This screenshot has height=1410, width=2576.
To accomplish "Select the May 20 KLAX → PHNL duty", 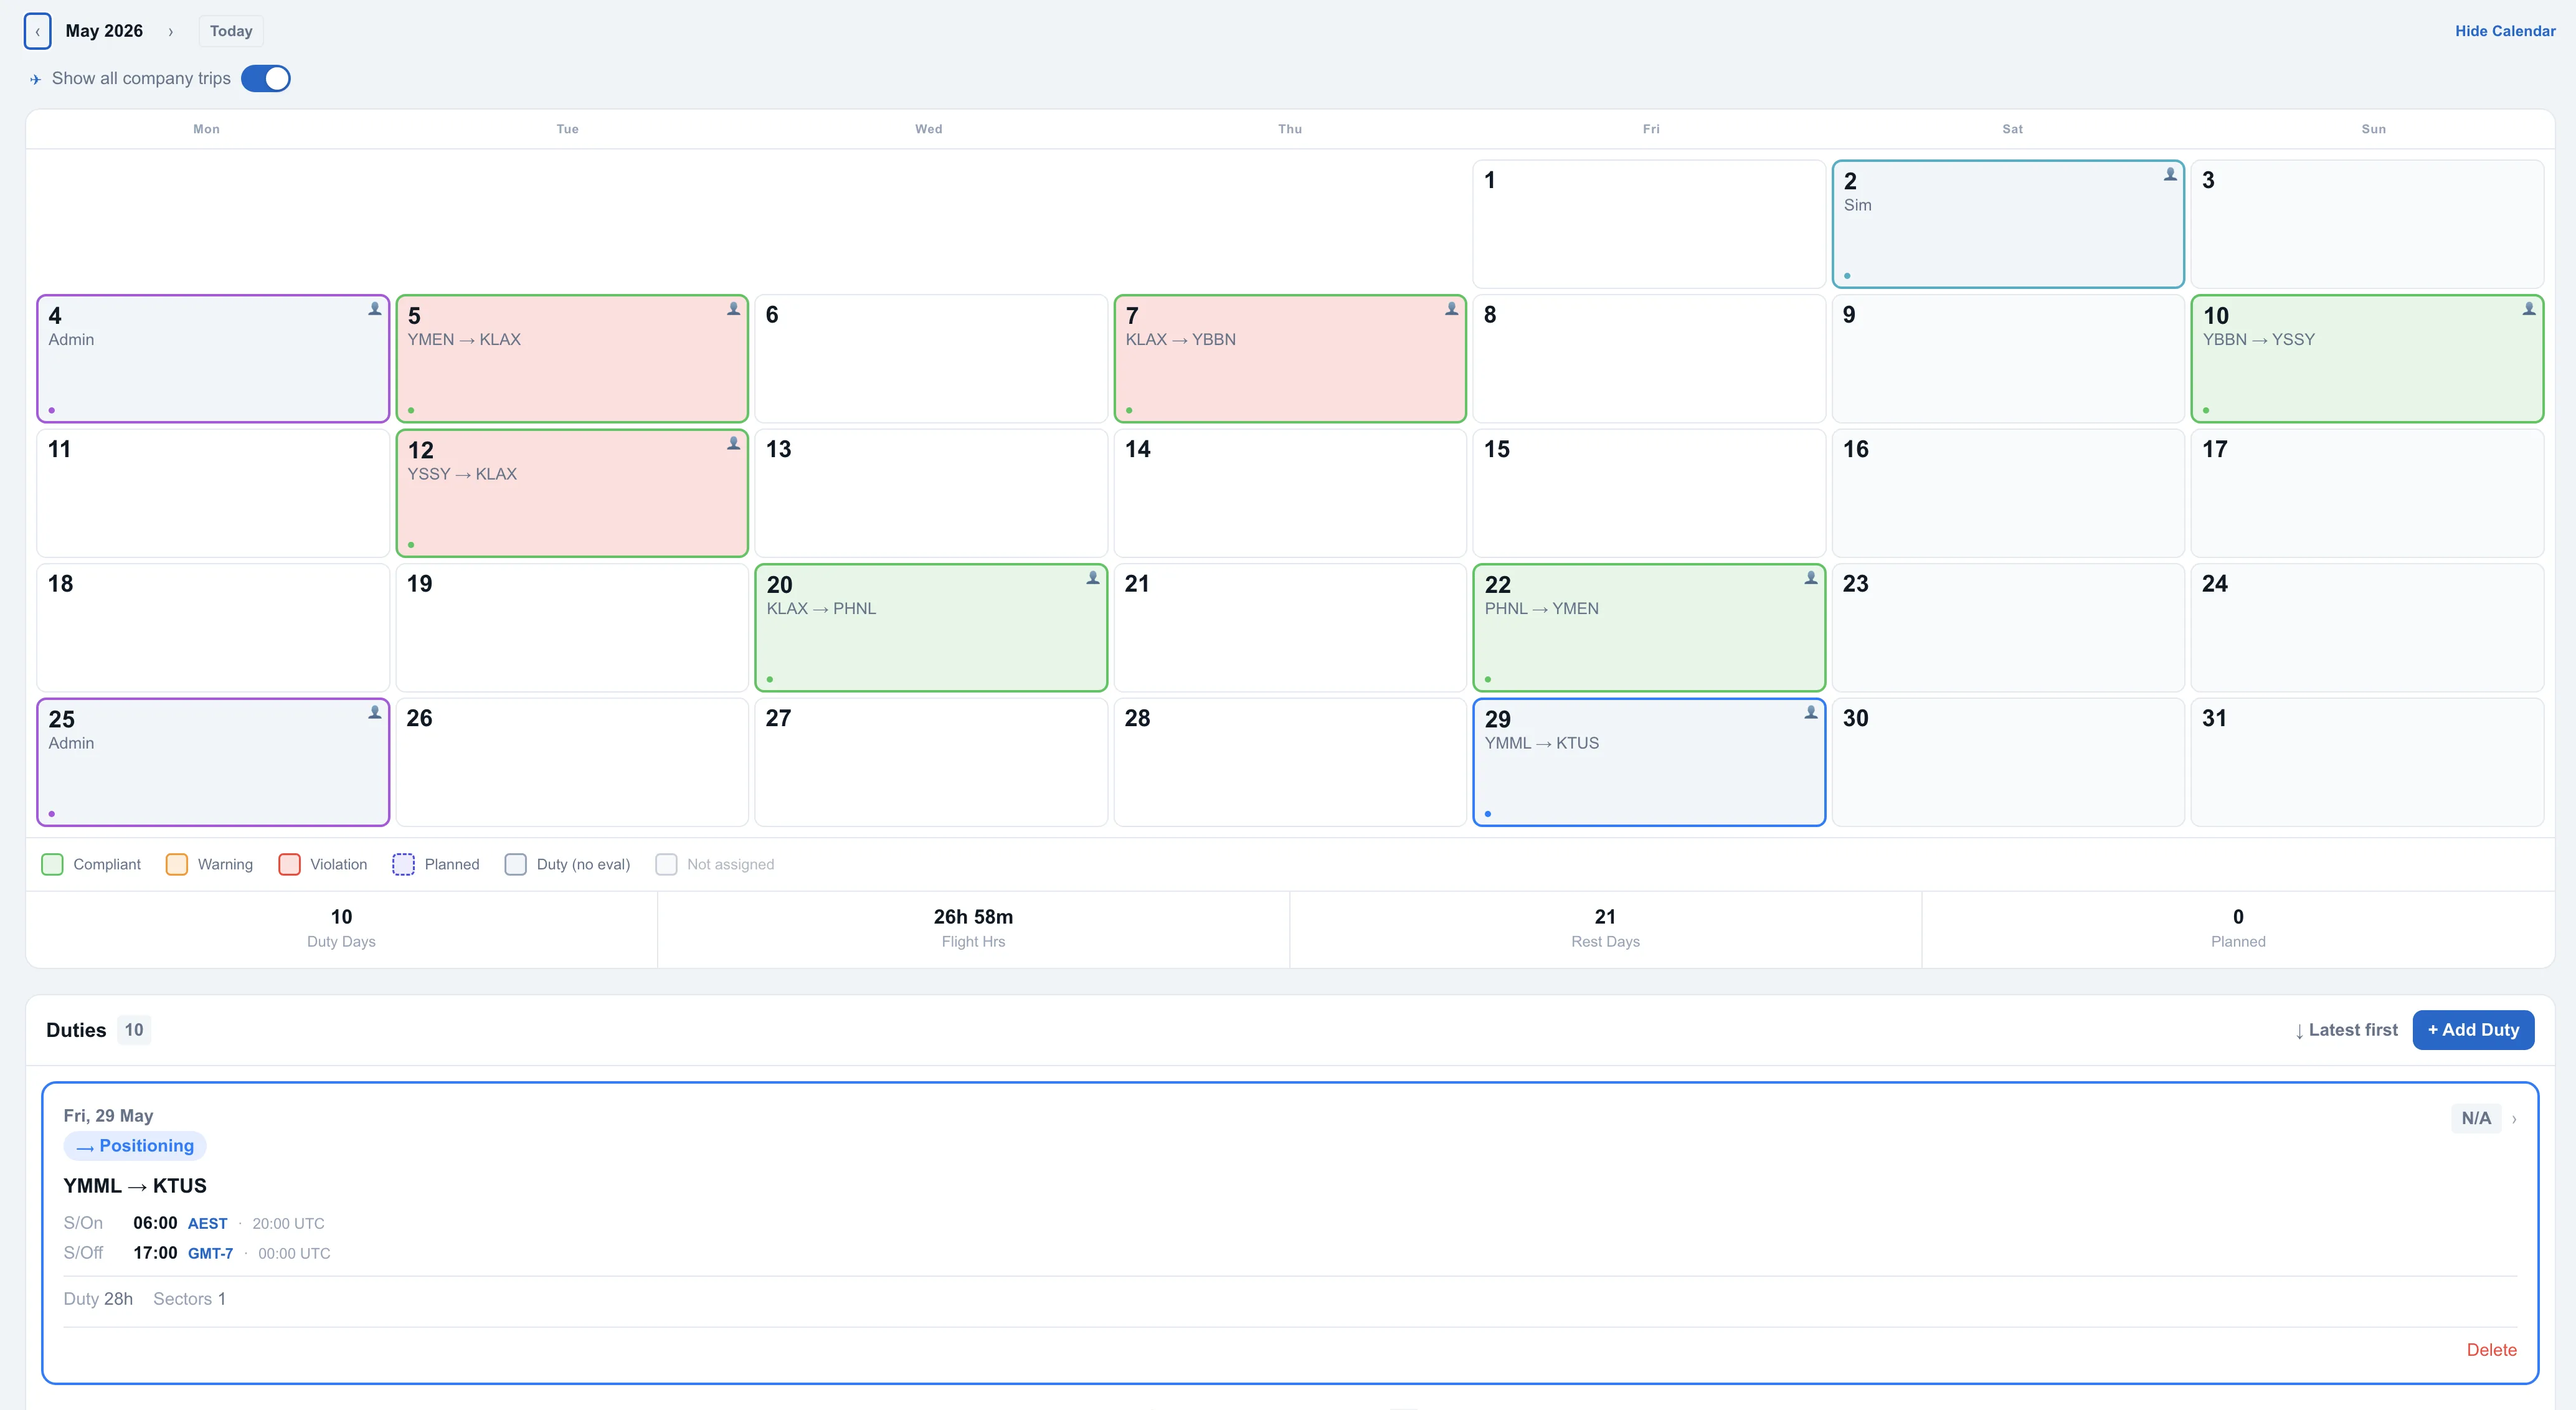I will tap(931, 627).
